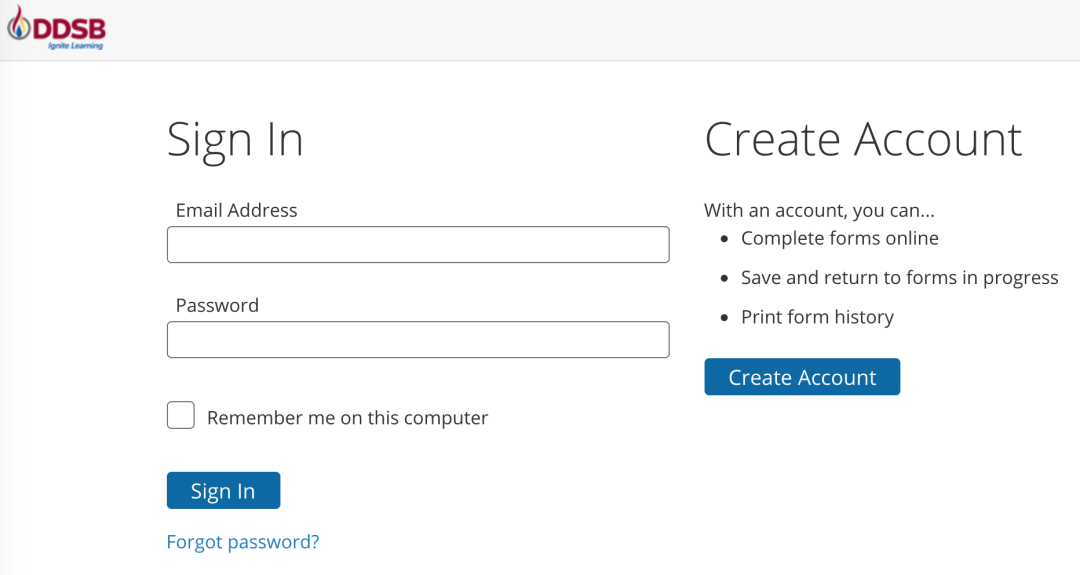Click the large Create Account heading
Viewport: 1080px width, 575px height.
863,140
